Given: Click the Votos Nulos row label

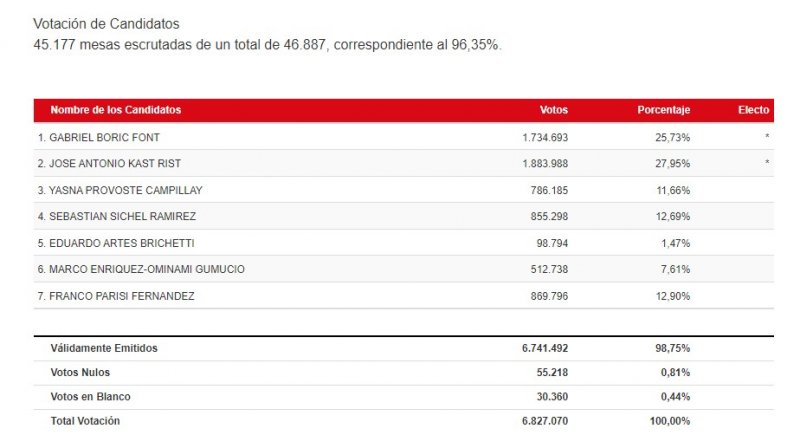Looking at the screenshot, I should pyautogui.click(x=83, y=372).
